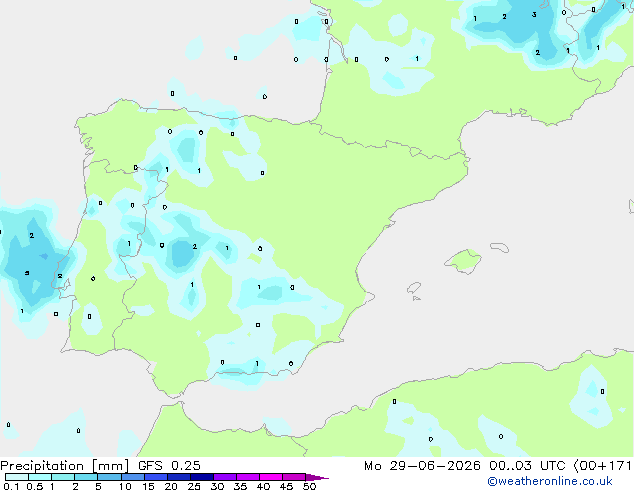
Task: Click the 5–10 mm legend color
Action: pos(109,477)
